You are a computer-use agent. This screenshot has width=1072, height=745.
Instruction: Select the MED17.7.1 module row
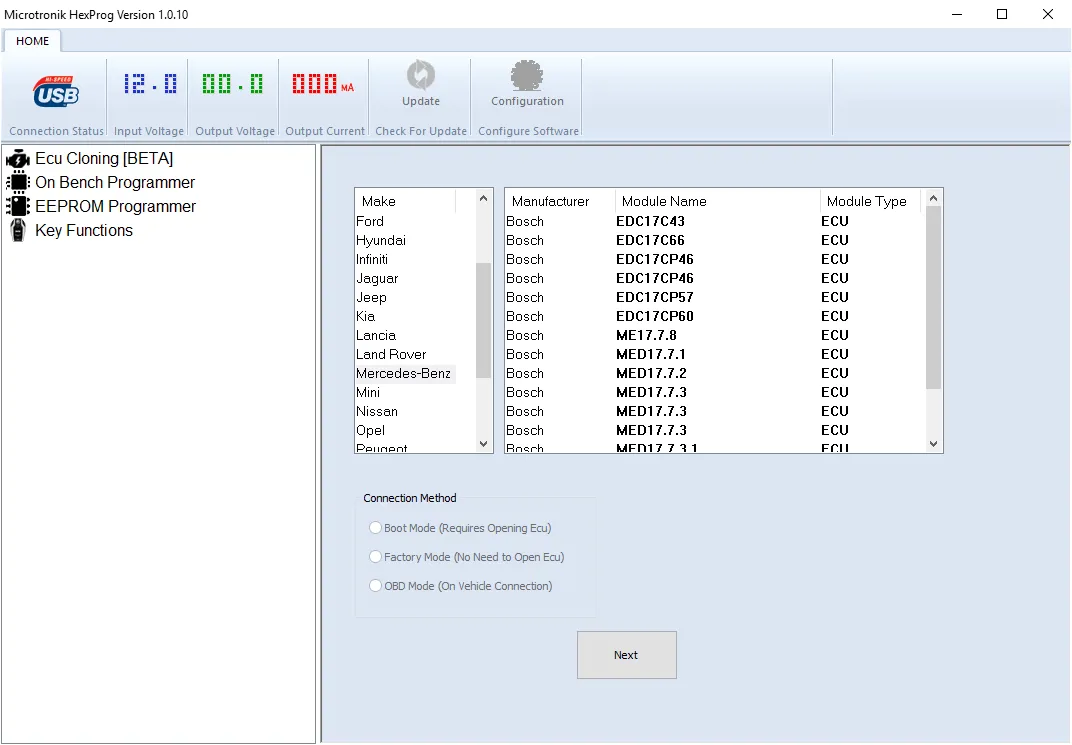[714, 355]
